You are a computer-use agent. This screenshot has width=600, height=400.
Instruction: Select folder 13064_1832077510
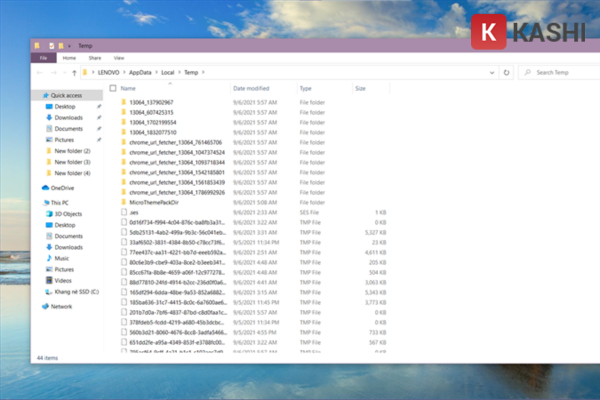click(x=153, y=132)
